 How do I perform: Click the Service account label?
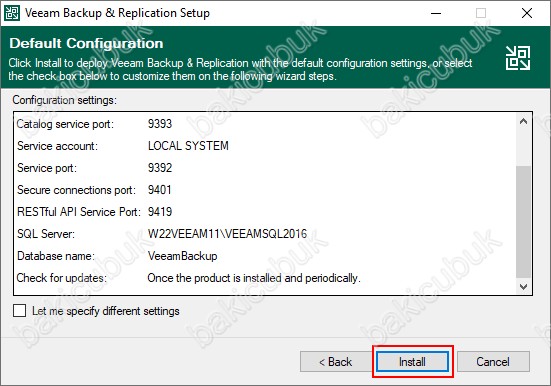(x=57, y=146)
